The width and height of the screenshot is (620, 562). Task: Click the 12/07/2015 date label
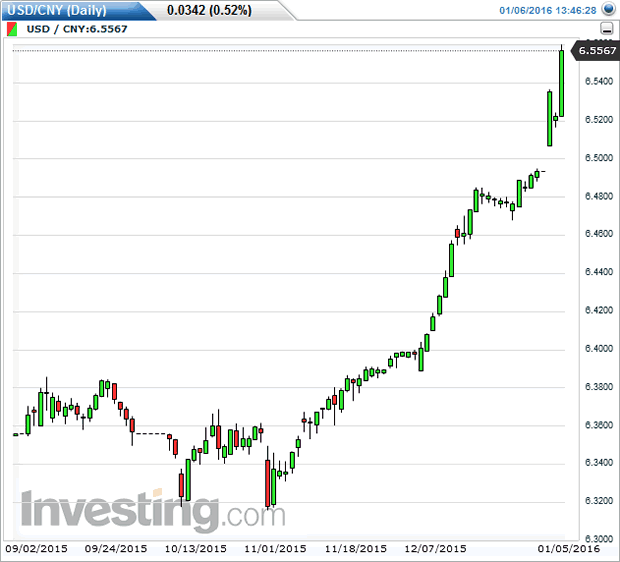click(x=435, y=549)
